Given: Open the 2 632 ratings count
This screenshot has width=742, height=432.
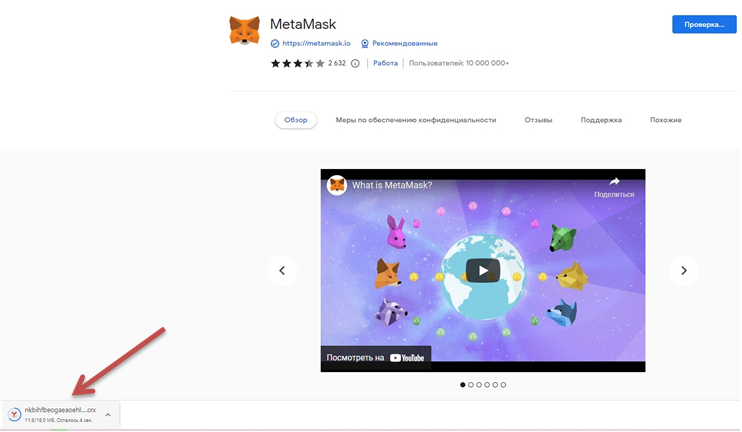Looking at the screenshot, I should [x=337, y=63].
